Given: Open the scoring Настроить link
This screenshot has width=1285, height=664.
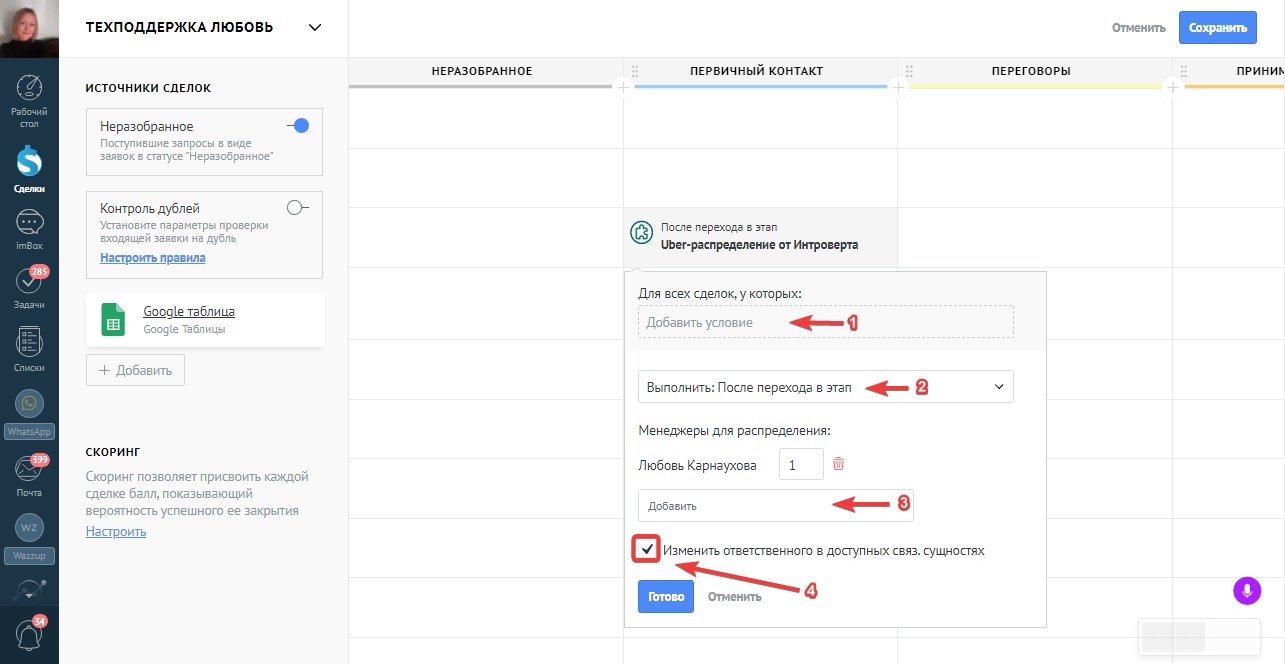Looking at the screenshot, I should pyautogui.click(x=116, y=531).
